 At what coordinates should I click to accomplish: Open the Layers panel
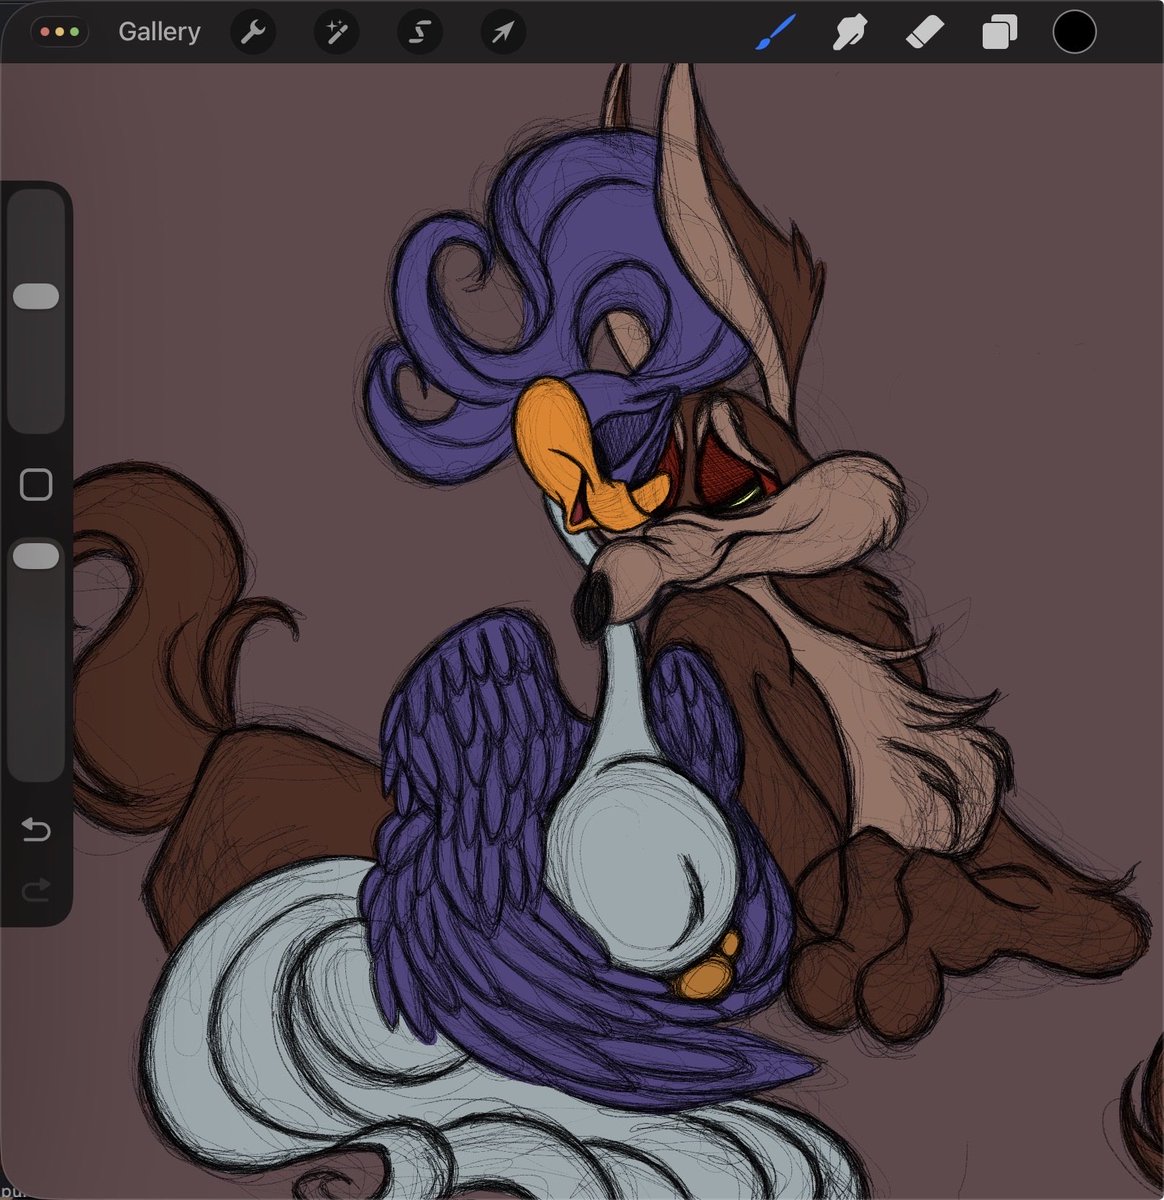pyautogui.click(x=999, y=33)
